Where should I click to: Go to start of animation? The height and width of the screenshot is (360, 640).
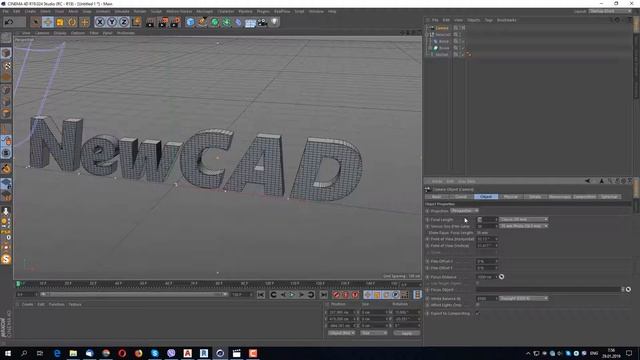pyautogui.click(x=261, y=294)
